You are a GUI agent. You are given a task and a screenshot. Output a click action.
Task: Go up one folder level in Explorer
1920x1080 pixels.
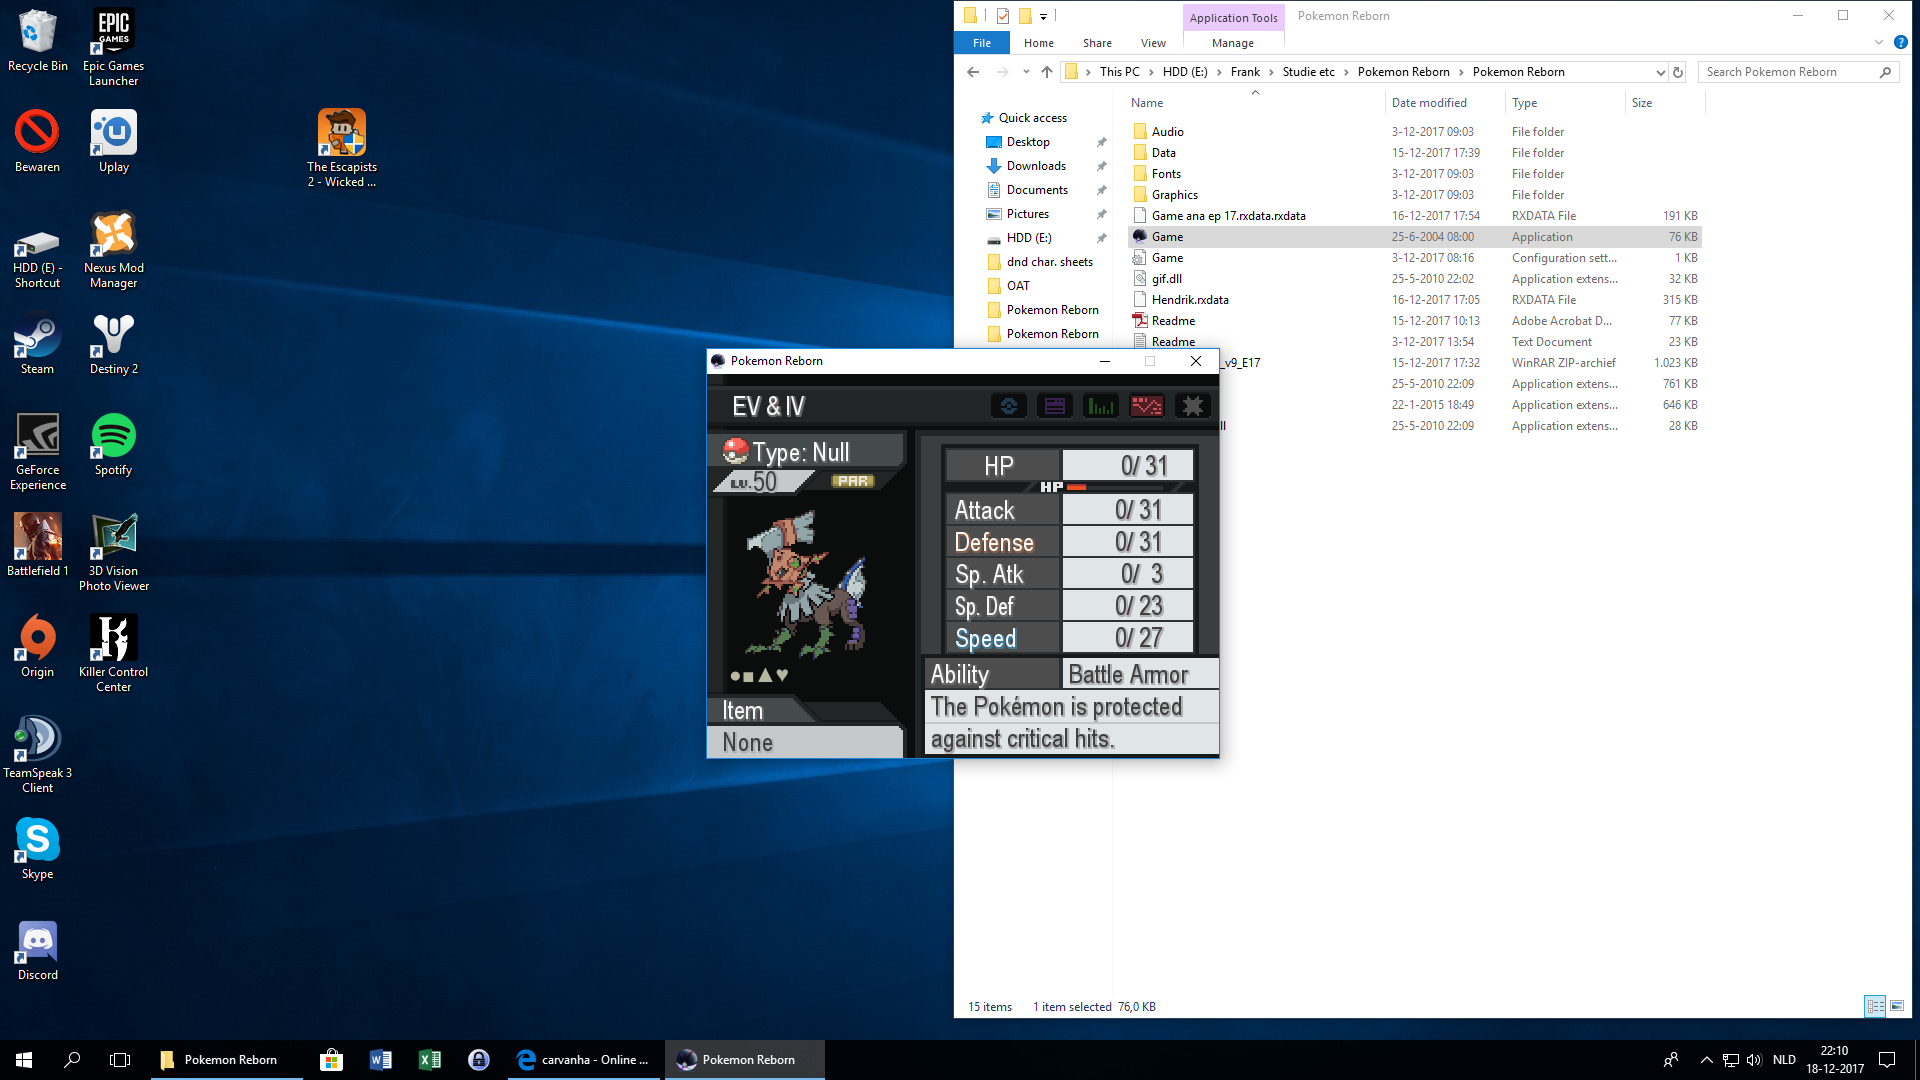(x=1047, y=72)
